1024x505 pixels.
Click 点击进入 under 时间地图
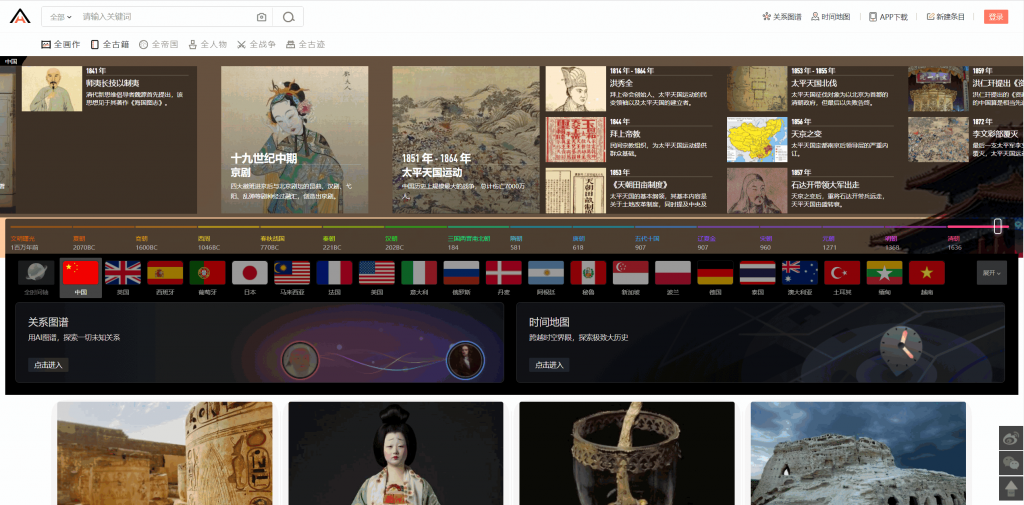[549, 365]
